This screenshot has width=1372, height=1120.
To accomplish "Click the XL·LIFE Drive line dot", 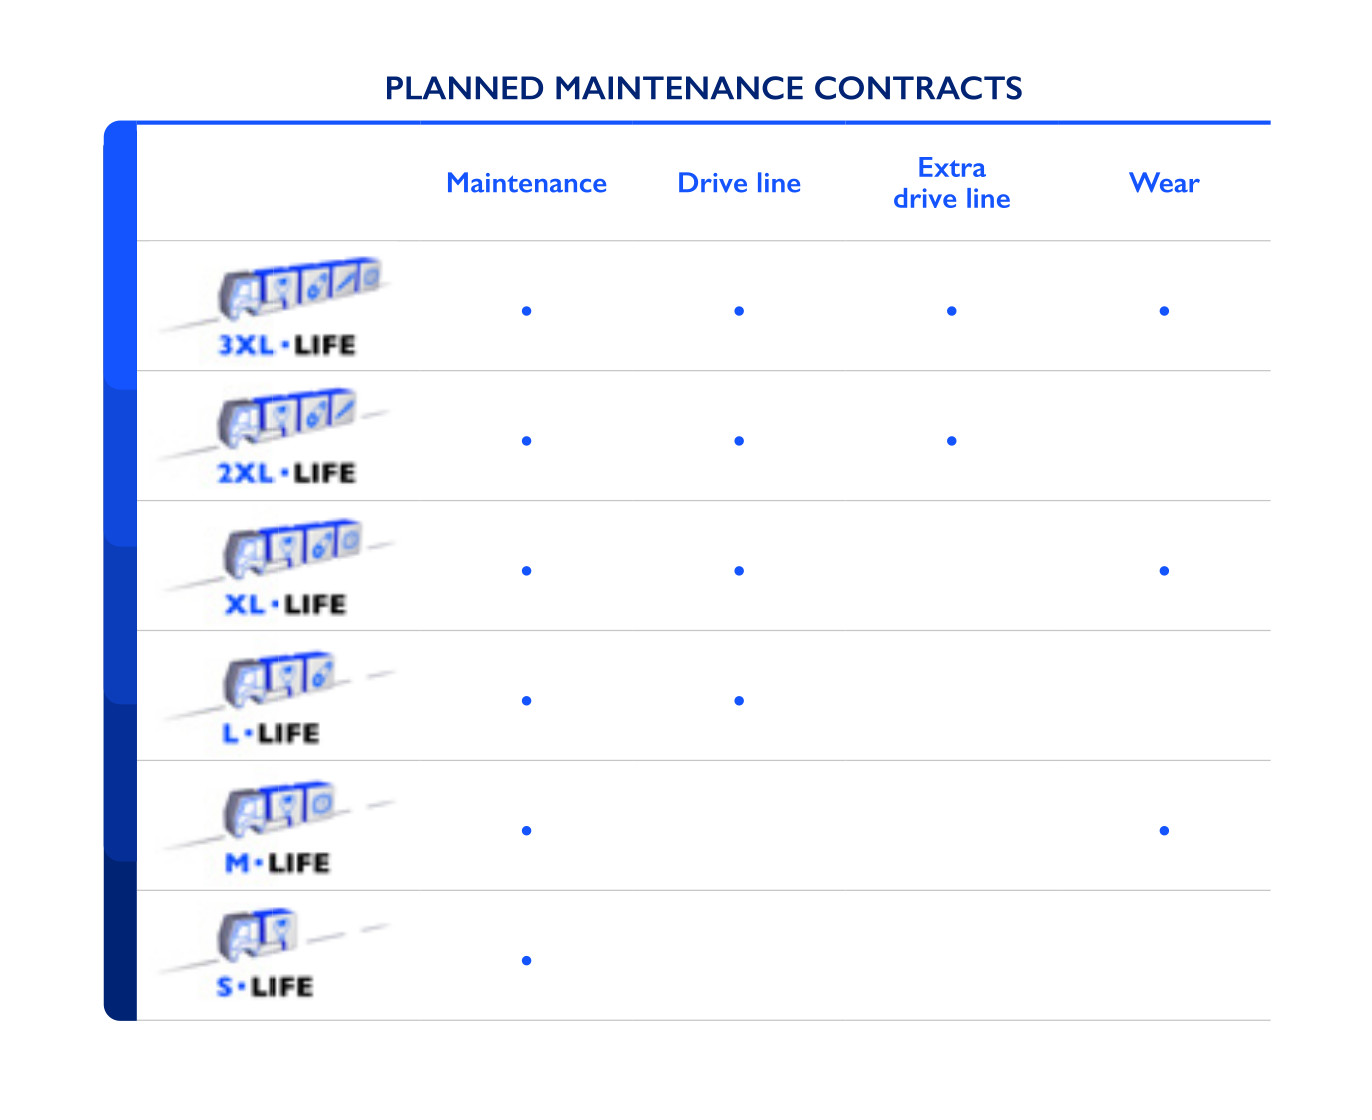I will [x=739, y=571].
